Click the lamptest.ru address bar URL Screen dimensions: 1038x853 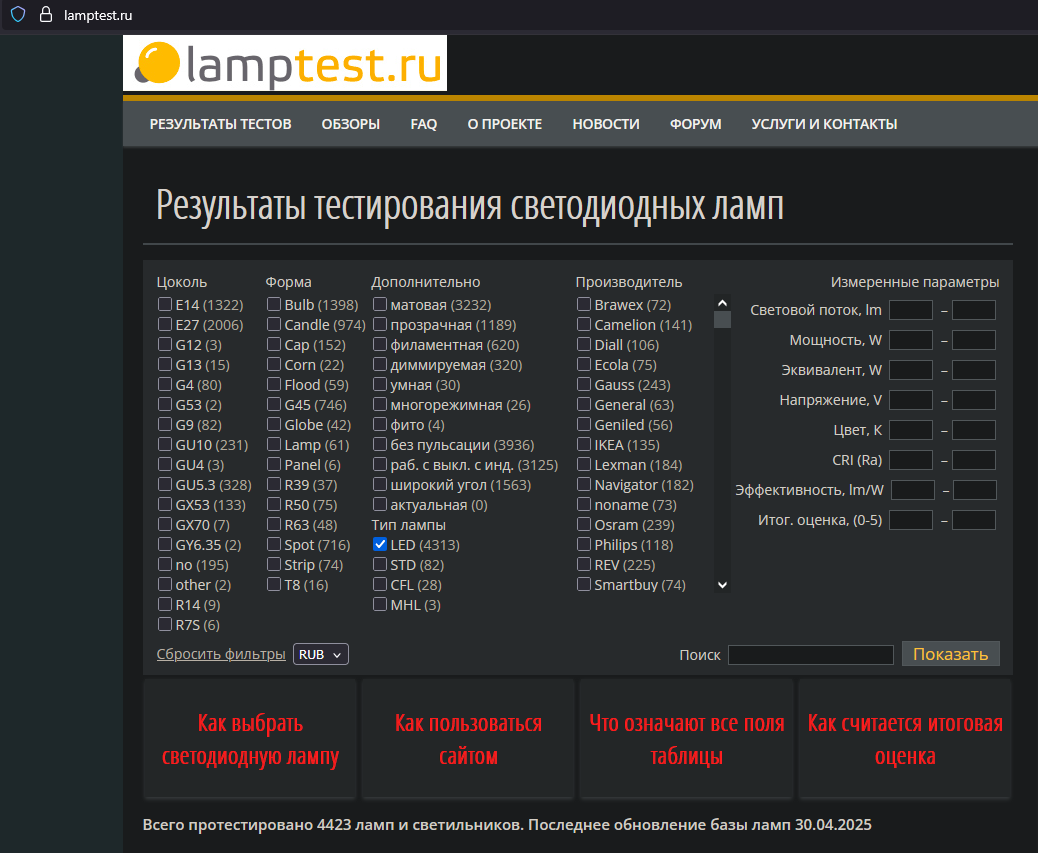tap(98, 15)
